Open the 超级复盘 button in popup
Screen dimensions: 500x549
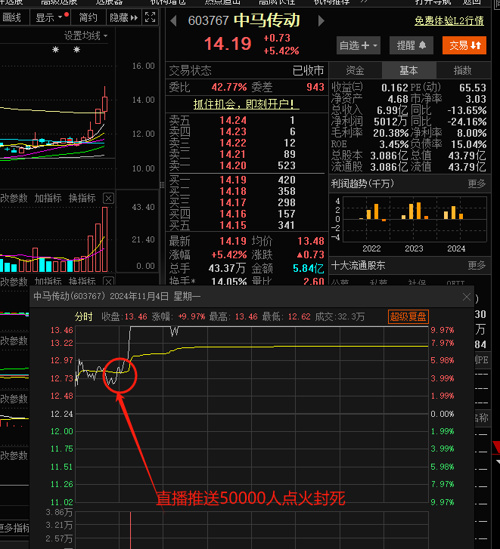click(x=408, y=317)
